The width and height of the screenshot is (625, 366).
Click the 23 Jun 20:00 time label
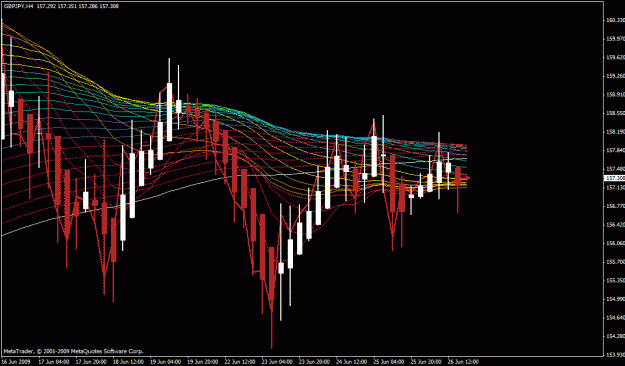click(315, 362)
